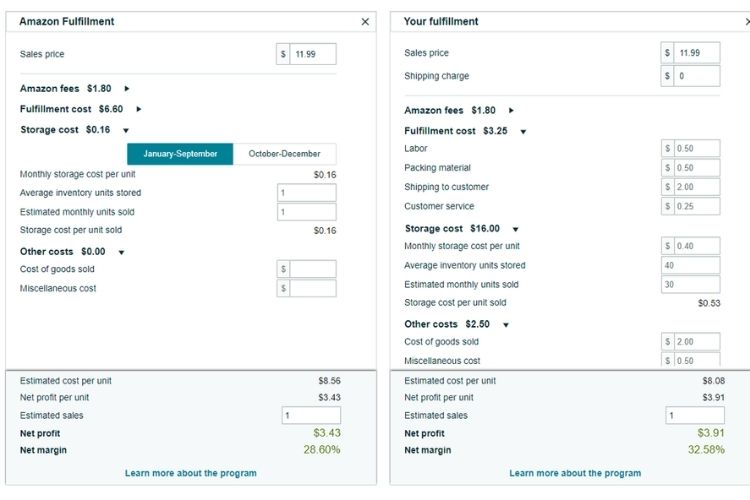The image size is (750, 500).
Task: Click Cost of goods sold field, Amazon panel
Action: pyautogui.click(x=313, y=269)
